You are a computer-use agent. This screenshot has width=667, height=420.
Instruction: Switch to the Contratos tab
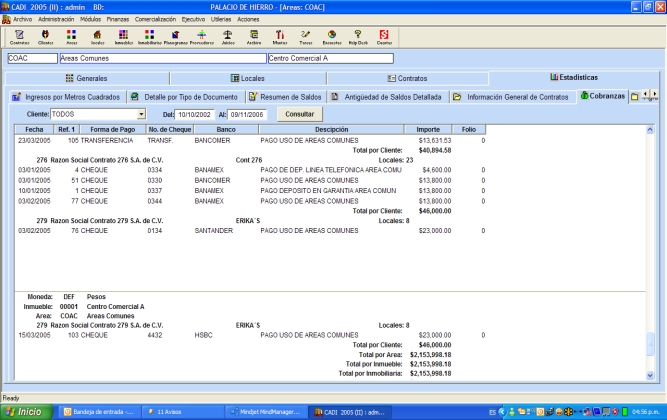pos(406,77)
